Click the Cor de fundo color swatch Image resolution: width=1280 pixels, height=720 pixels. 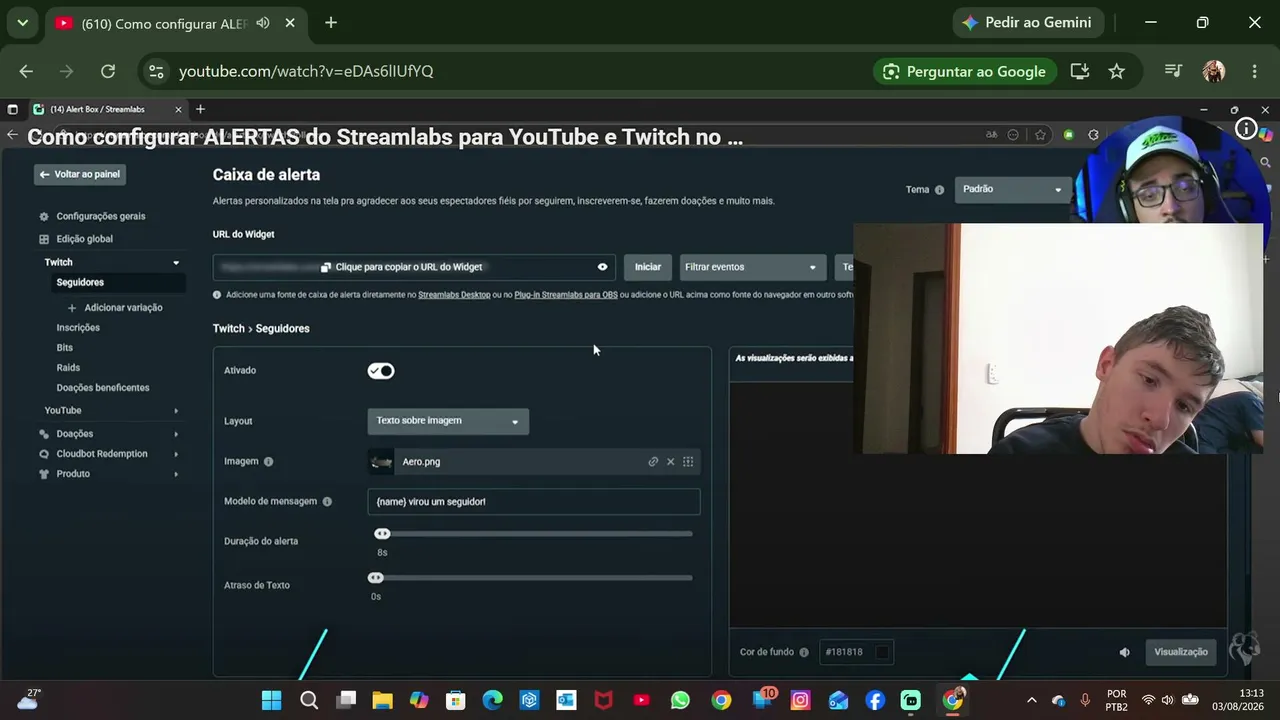(882, 653)
